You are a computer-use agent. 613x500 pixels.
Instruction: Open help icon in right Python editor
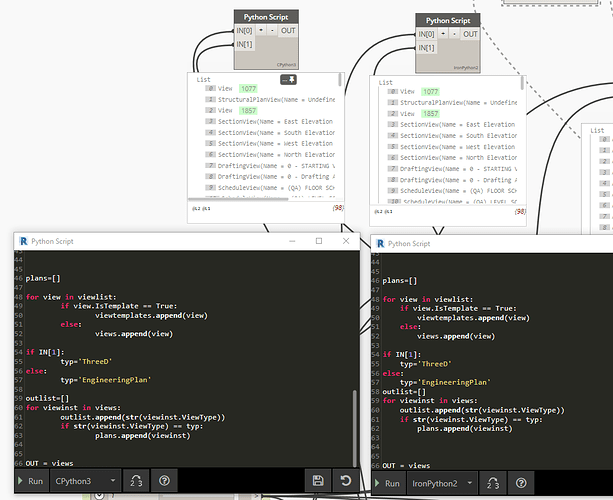521,483
